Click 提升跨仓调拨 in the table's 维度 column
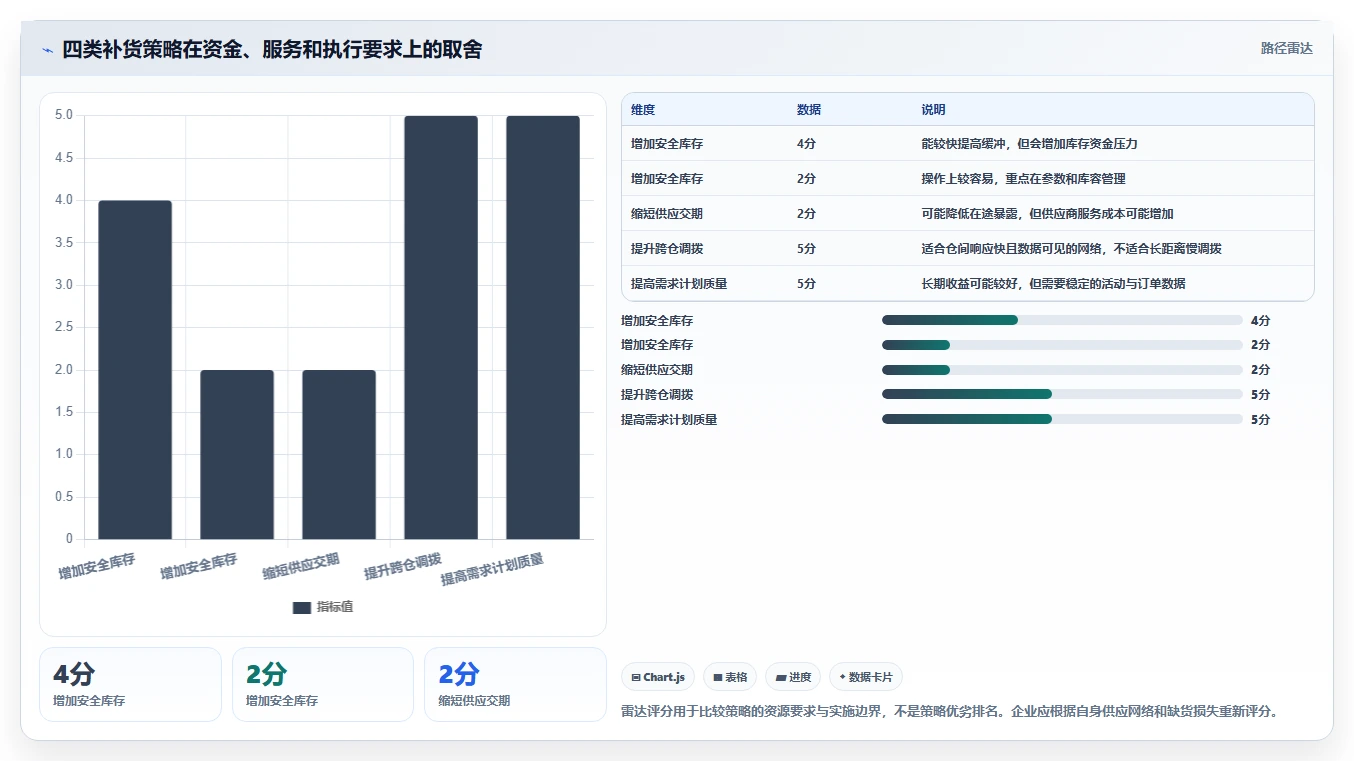 tap(667, 249)
